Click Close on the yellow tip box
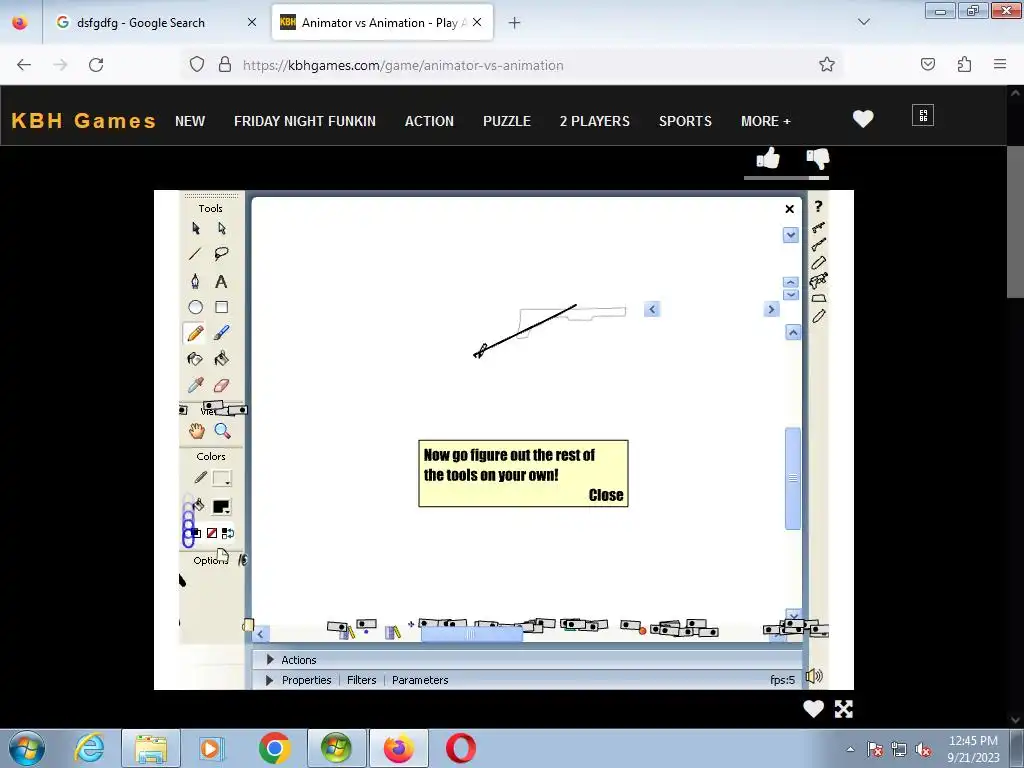This screenshot has width=1024, height=768. click(605, 495)
